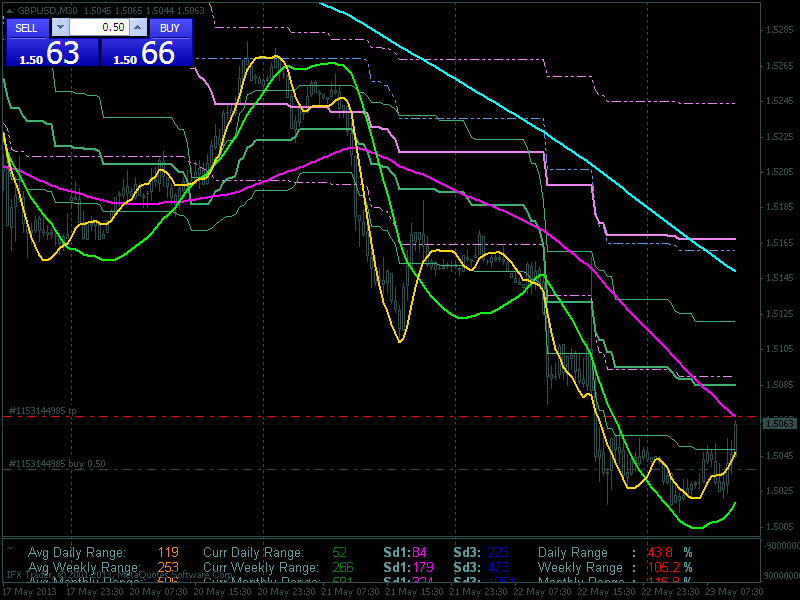
Task: Click the 0.50 volume input field
Action: [99, 28]
